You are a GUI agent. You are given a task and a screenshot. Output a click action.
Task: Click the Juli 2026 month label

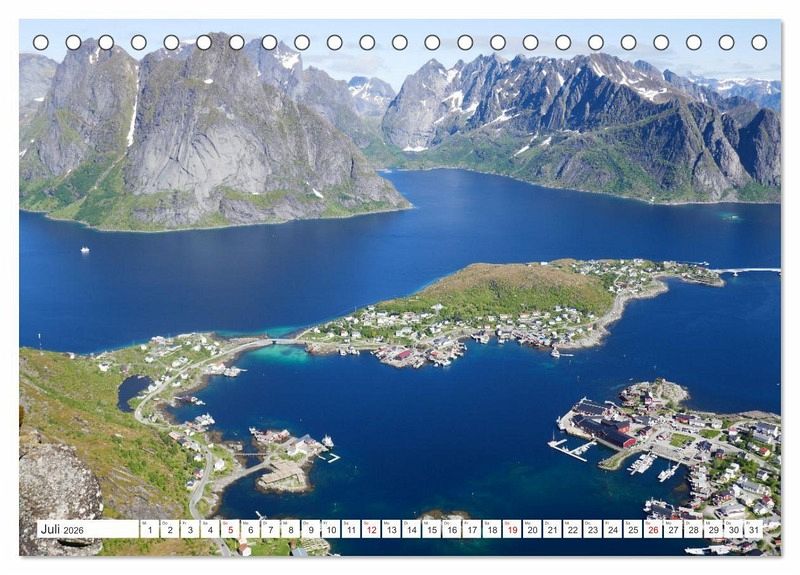pos(62,529)
